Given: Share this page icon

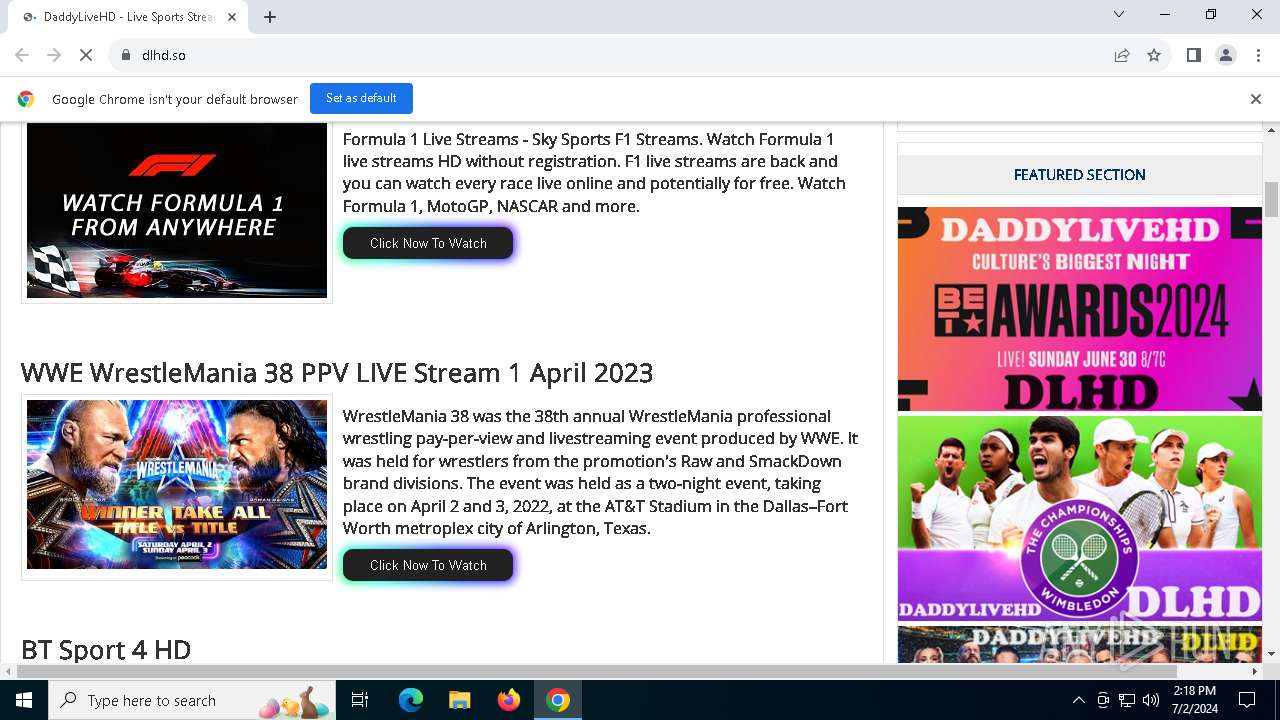Looking at the screenshot, I should [x=1122, y=55].
